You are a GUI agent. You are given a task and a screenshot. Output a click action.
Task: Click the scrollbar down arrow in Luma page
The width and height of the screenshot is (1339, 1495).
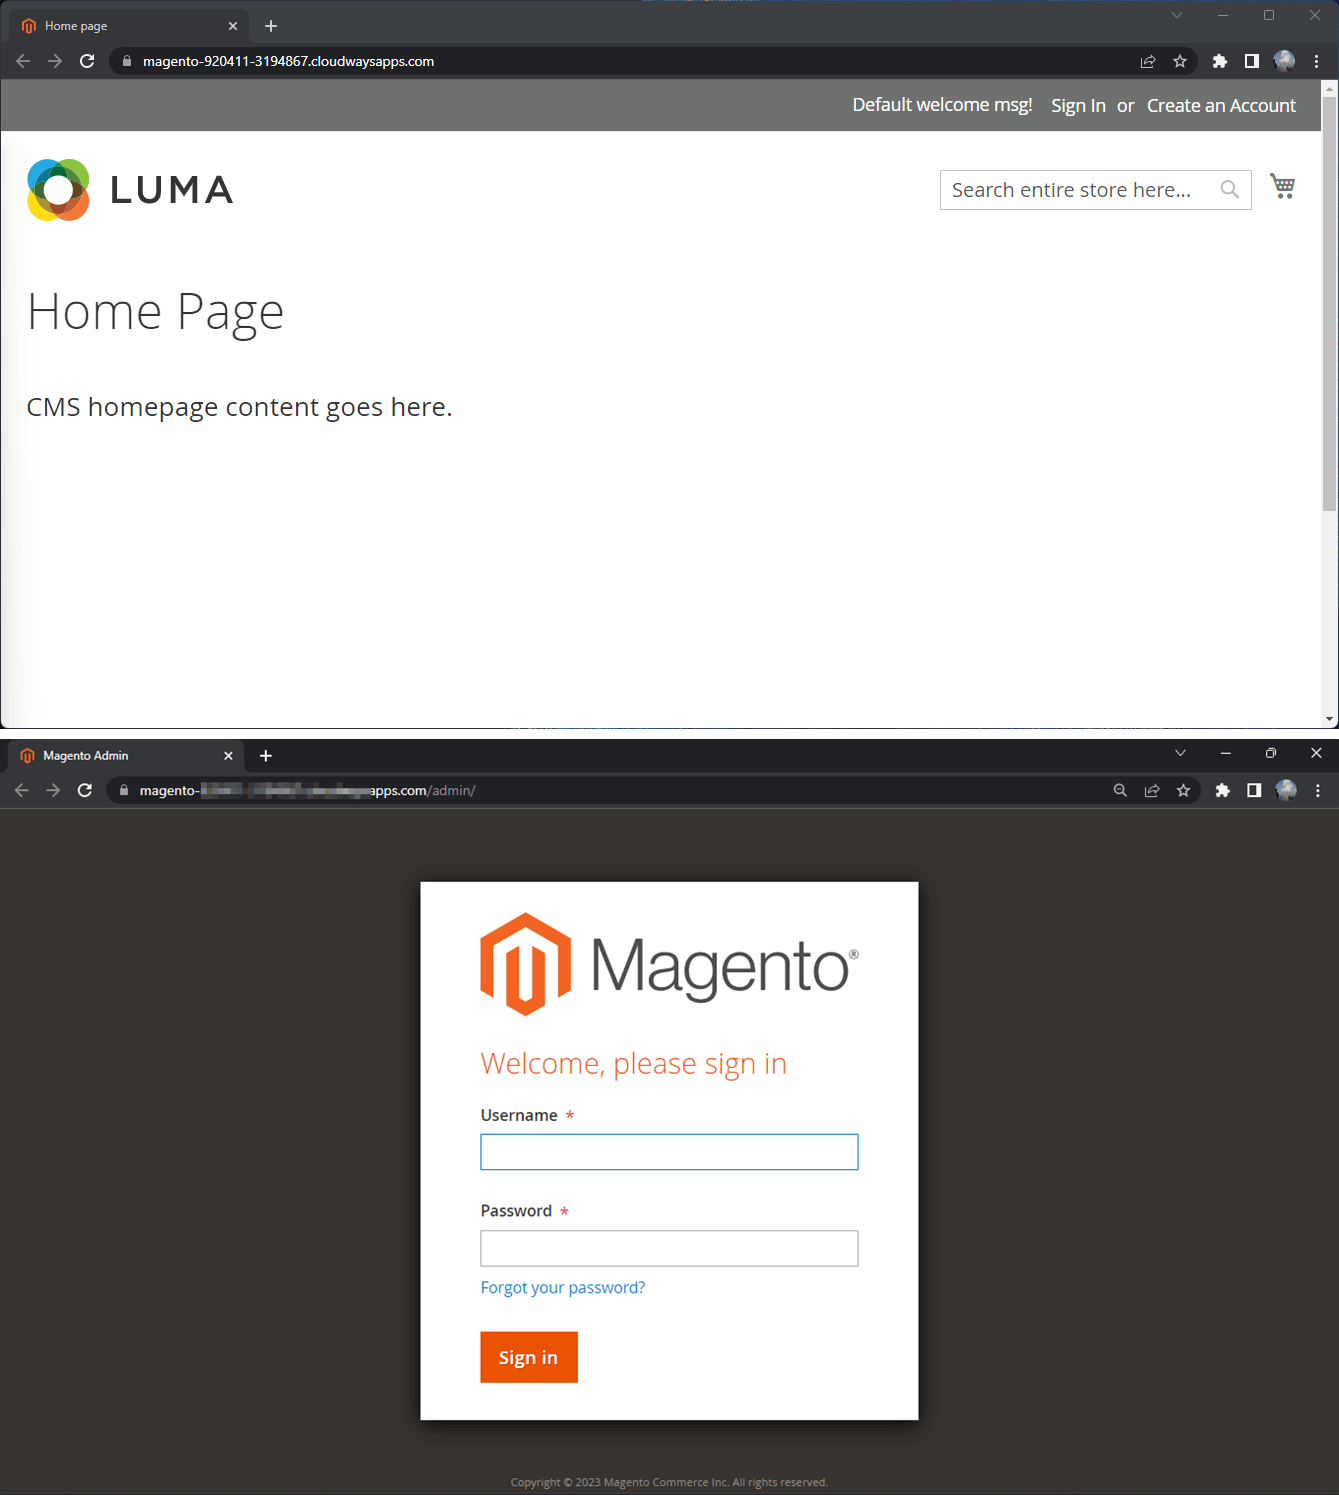[1329, 719]
